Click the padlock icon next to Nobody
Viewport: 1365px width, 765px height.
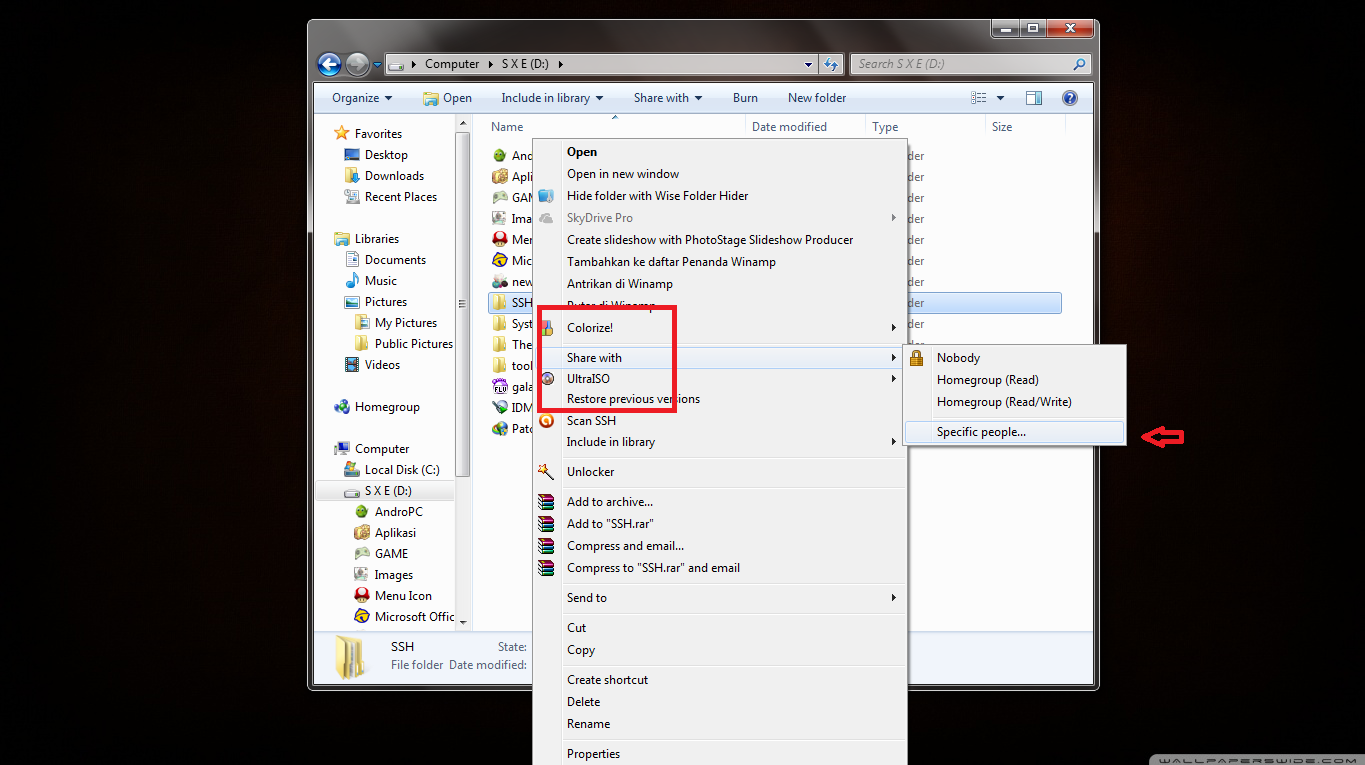pos(916,358)
